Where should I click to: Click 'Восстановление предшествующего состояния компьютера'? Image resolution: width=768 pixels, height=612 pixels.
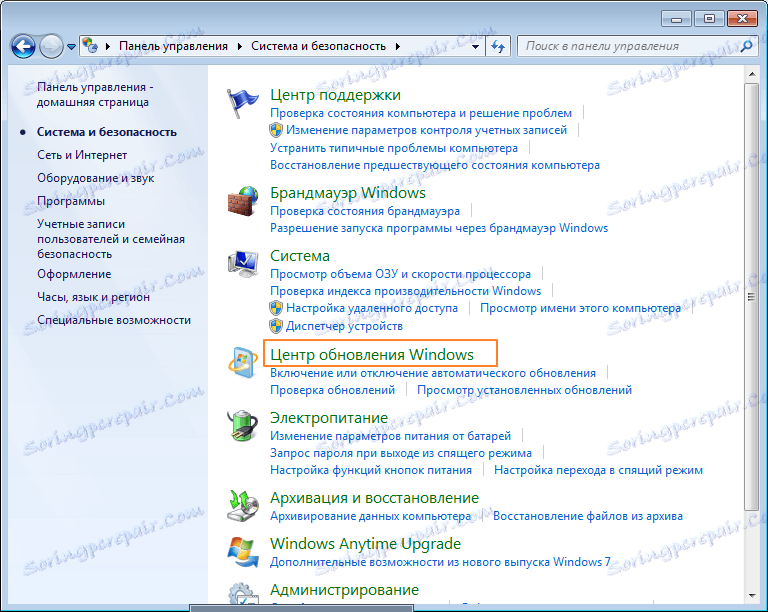tap(434, 165)
